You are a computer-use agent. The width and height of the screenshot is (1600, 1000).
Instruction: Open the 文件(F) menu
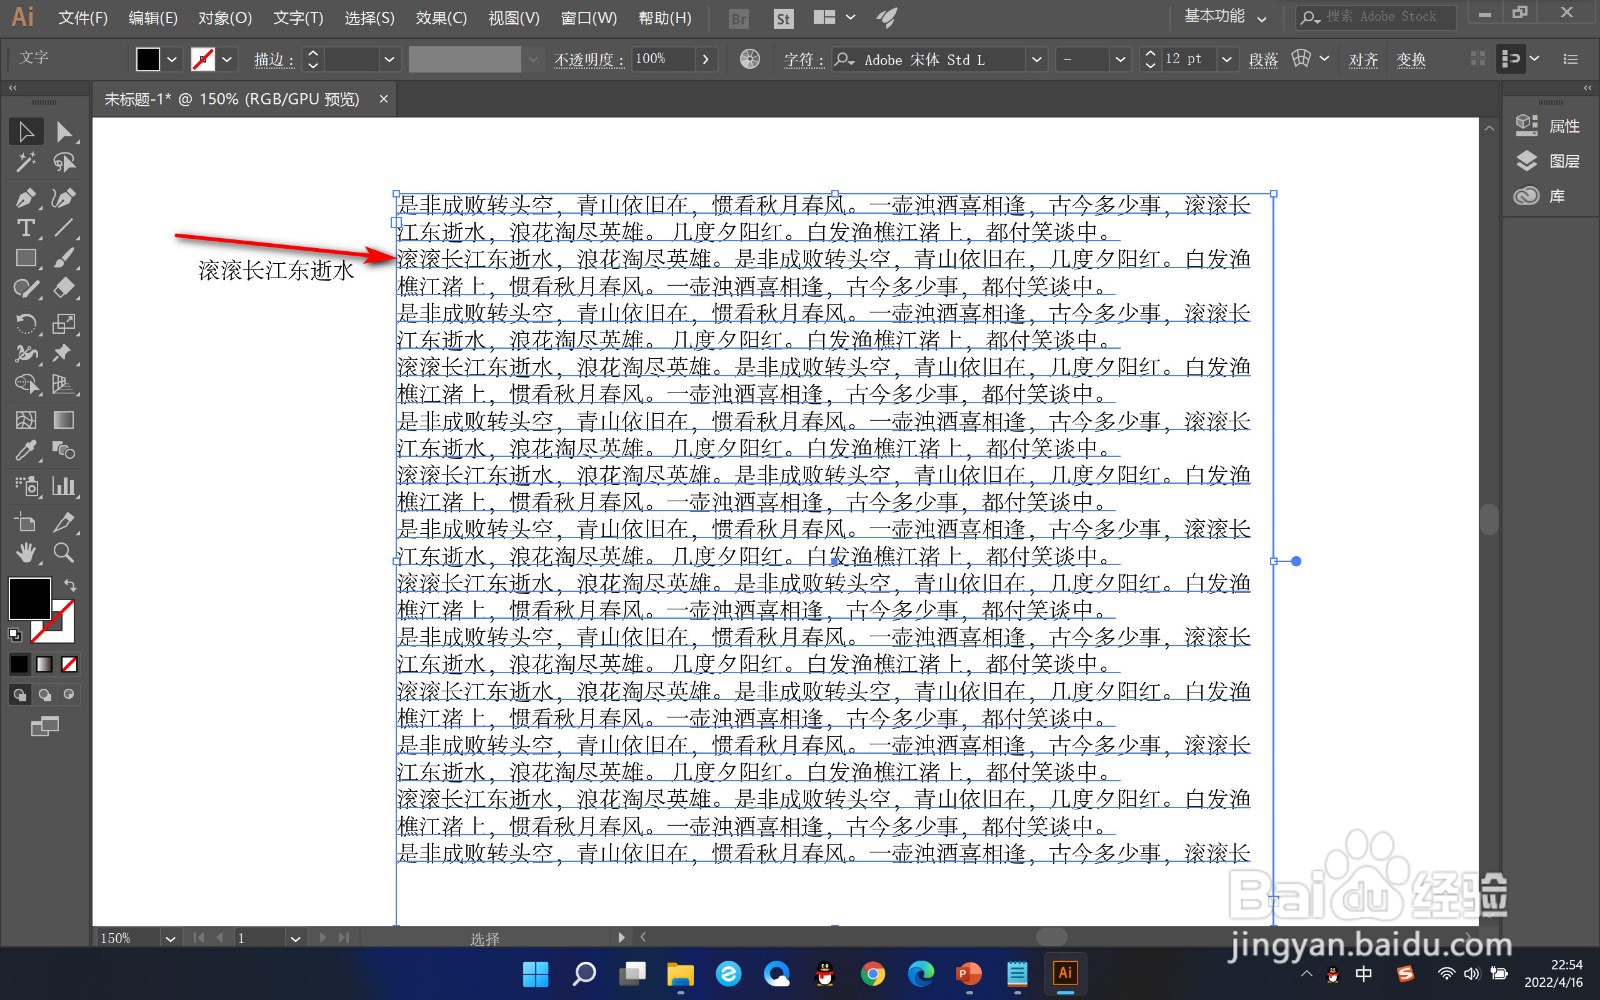click(83, 18)
